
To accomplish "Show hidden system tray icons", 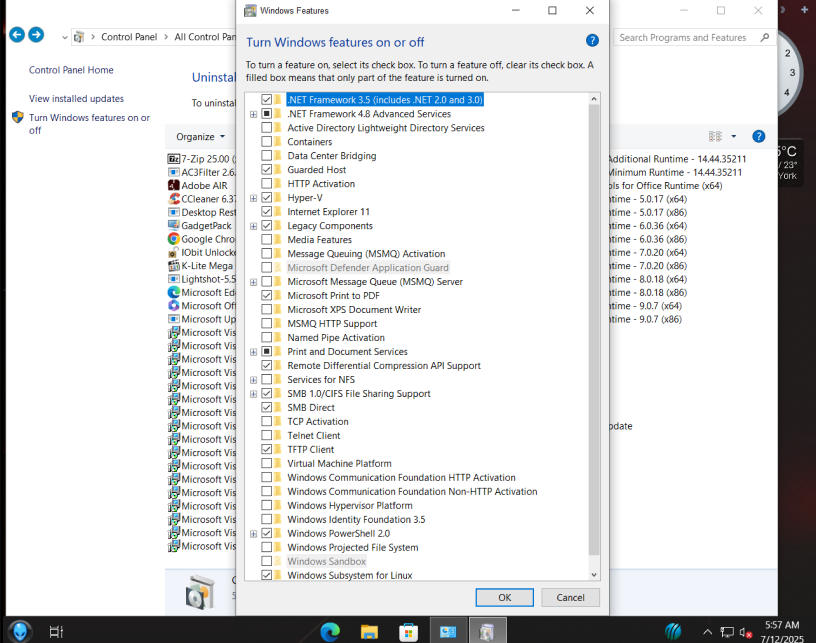I will point(707,632).
